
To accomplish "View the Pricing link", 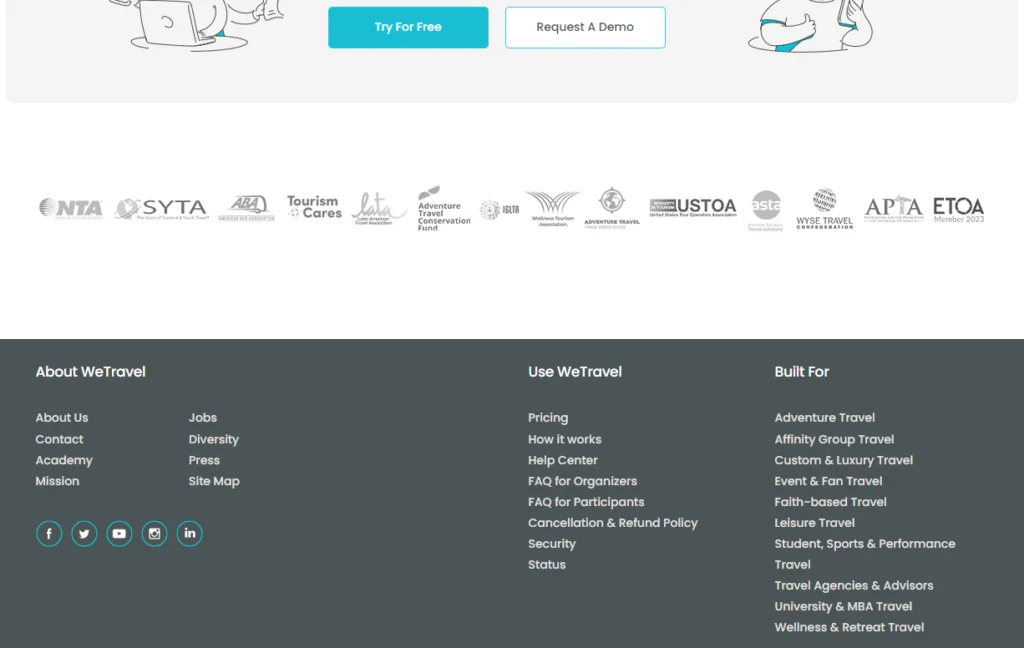I will (548, 418).
